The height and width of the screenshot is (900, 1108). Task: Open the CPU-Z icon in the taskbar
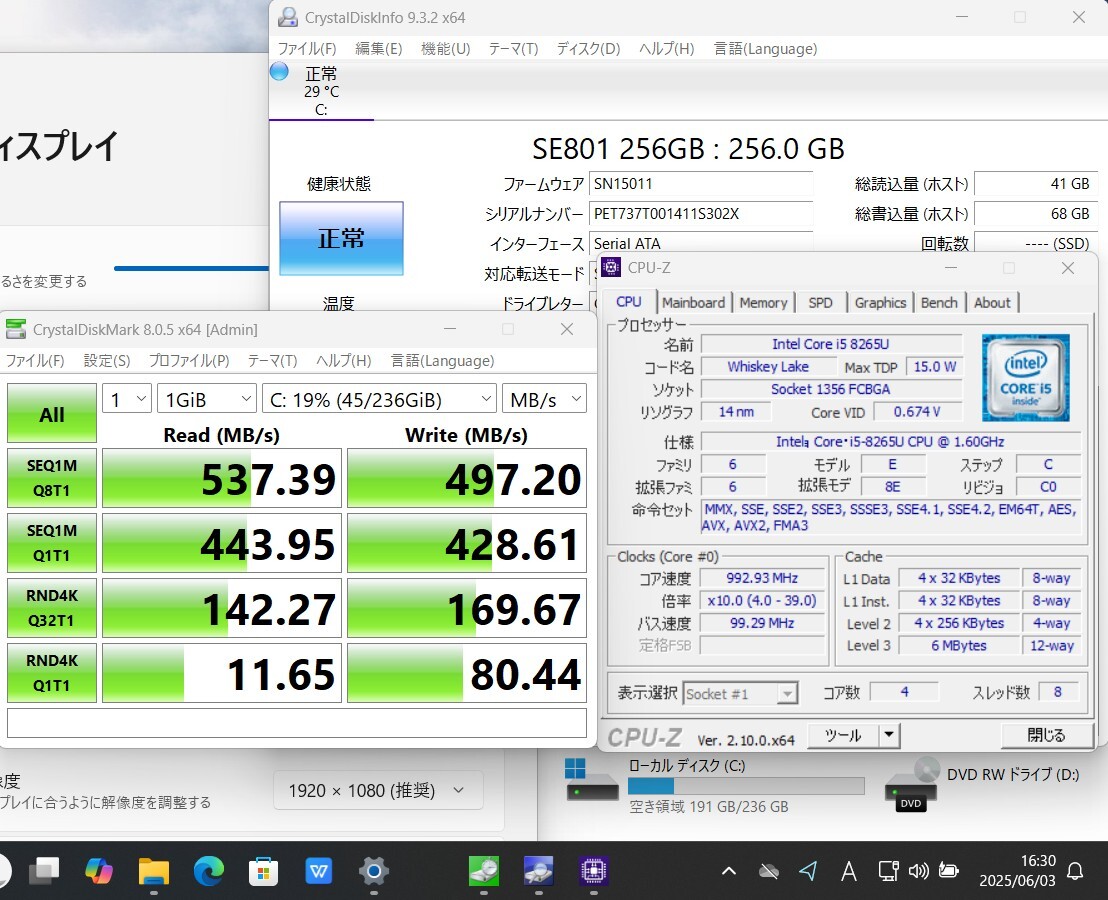pos(595,871)
